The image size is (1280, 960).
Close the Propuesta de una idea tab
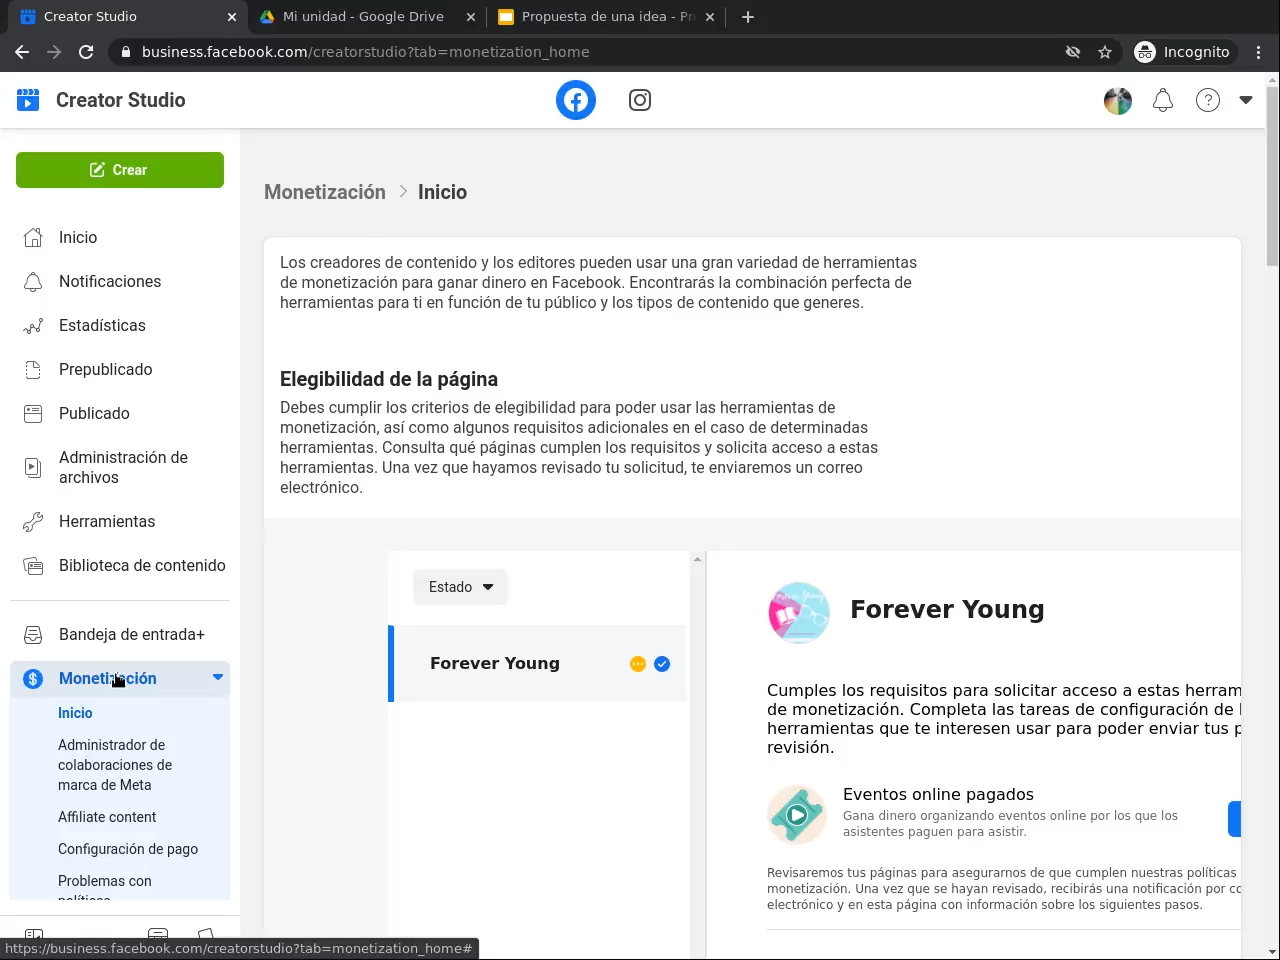pyautogui.click(x=710, y=17)
